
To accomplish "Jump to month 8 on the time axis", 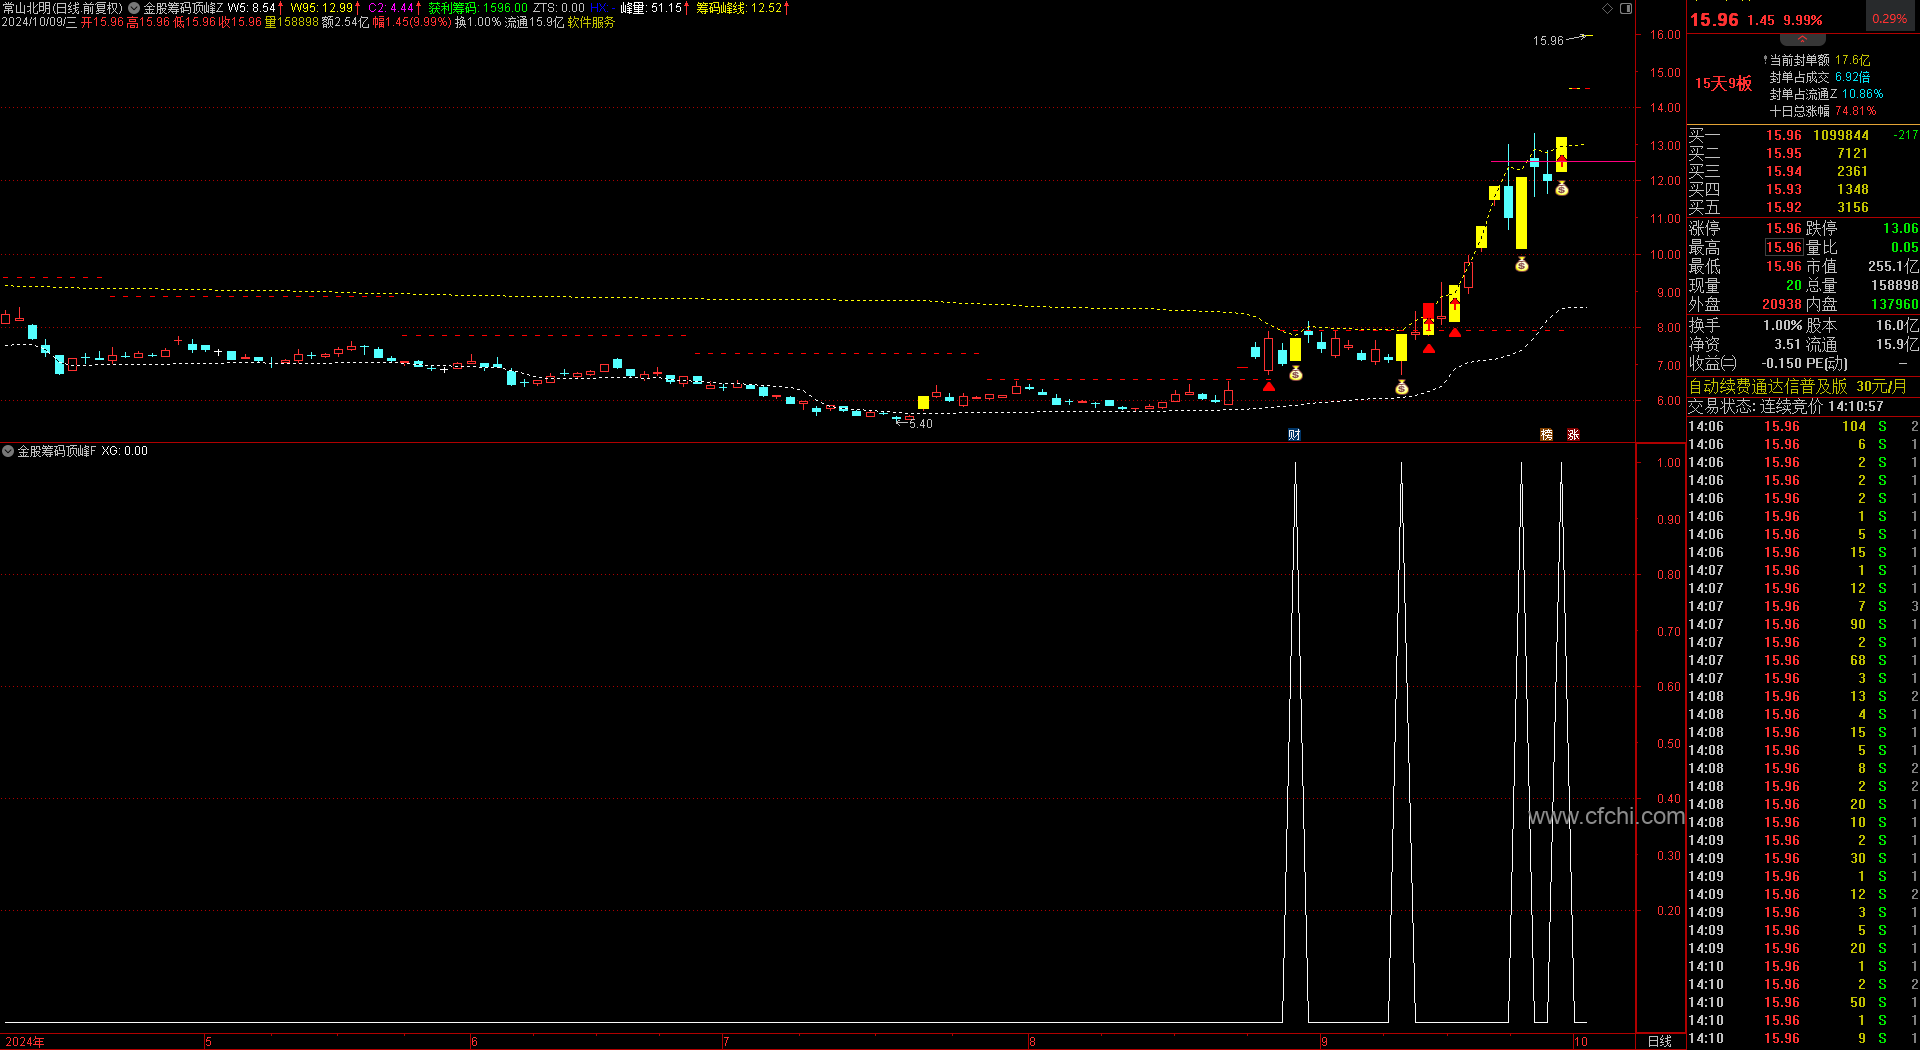I will (1032, 1041).
